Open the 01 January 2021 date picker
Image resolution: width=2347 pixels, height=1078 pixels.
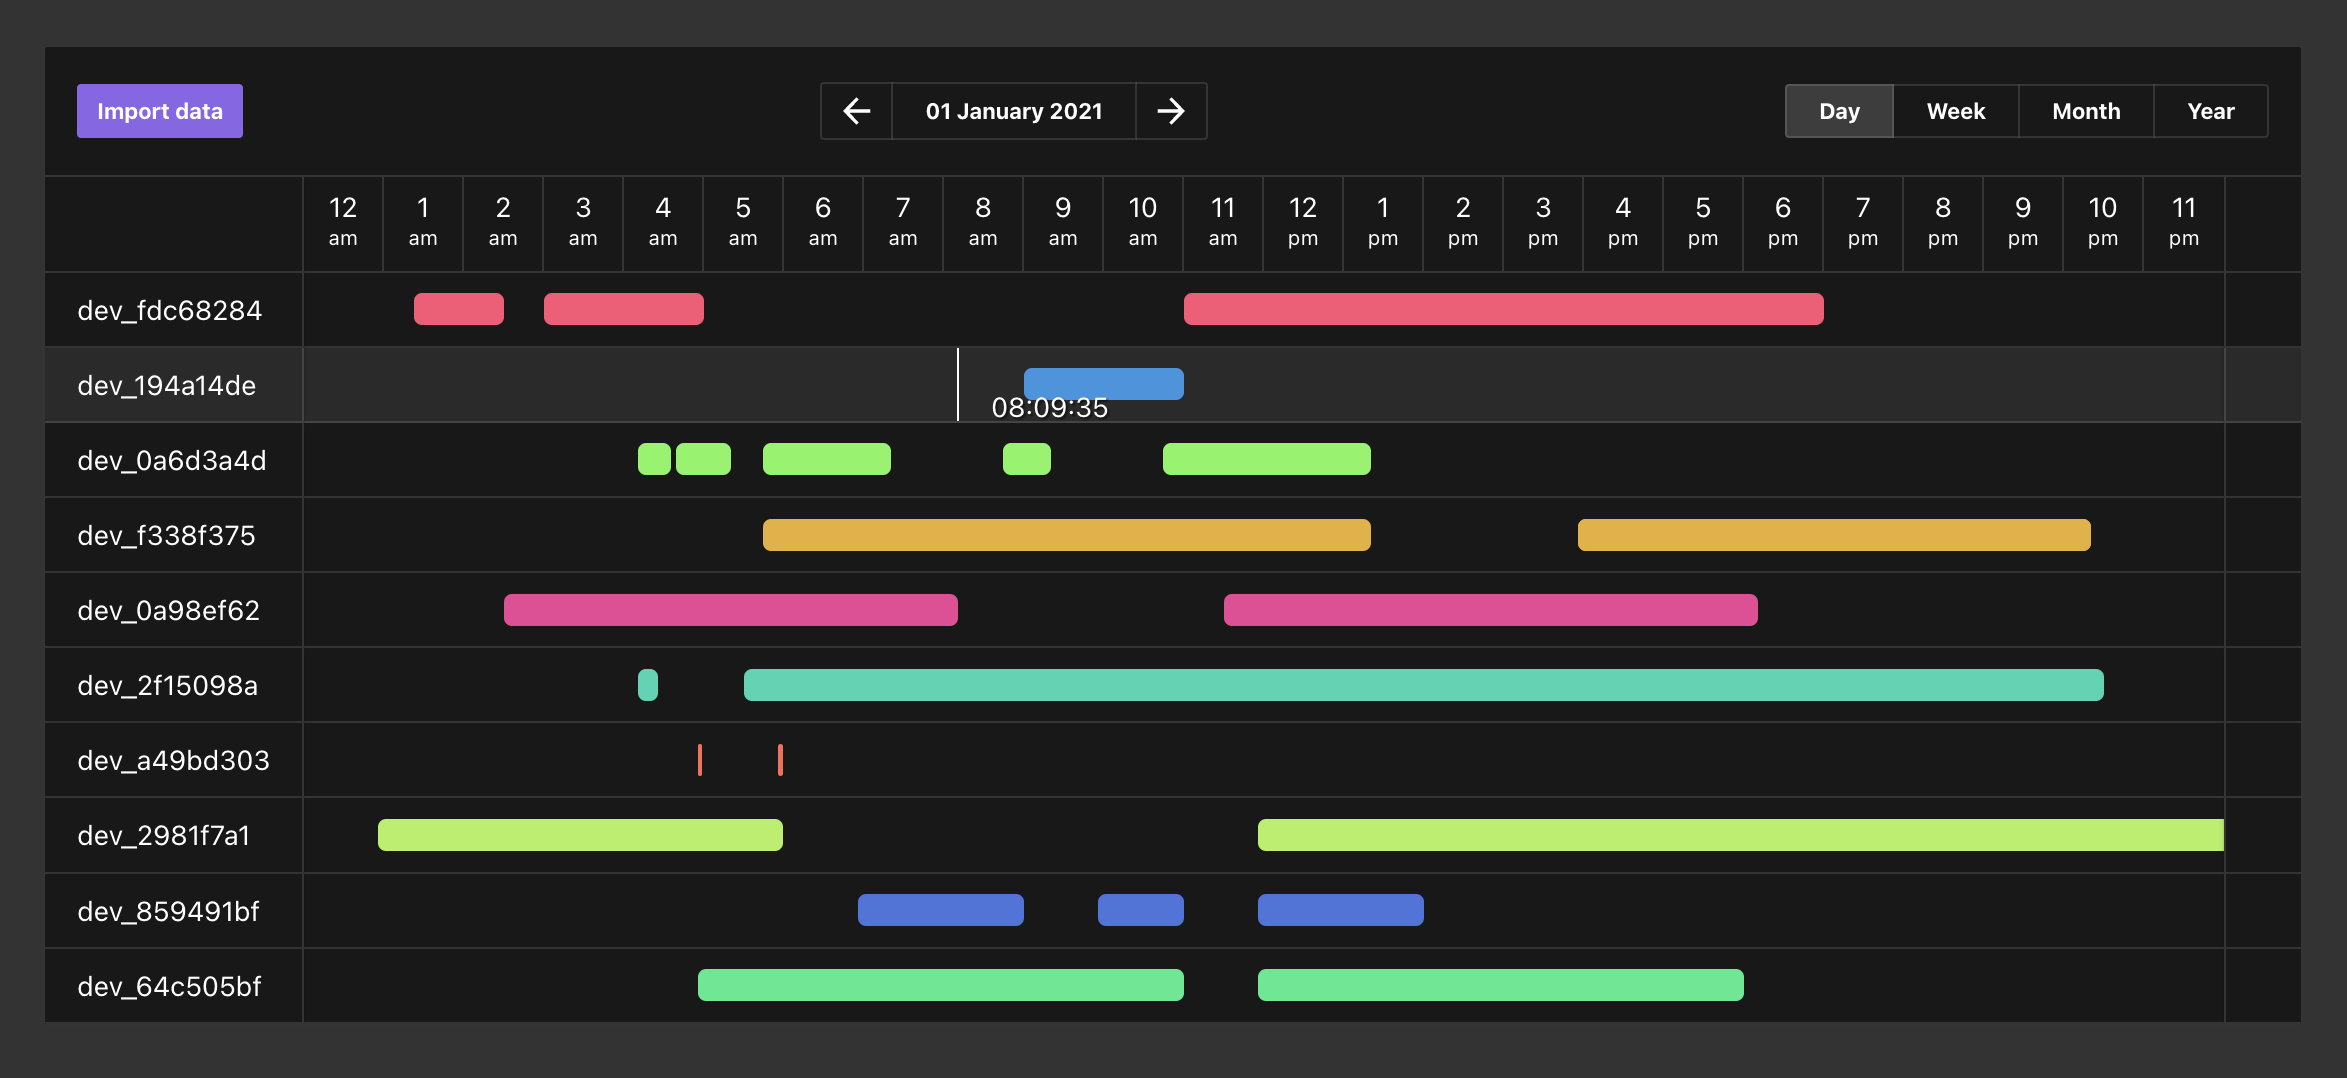pyautogui.click(x=1013, y=111)
